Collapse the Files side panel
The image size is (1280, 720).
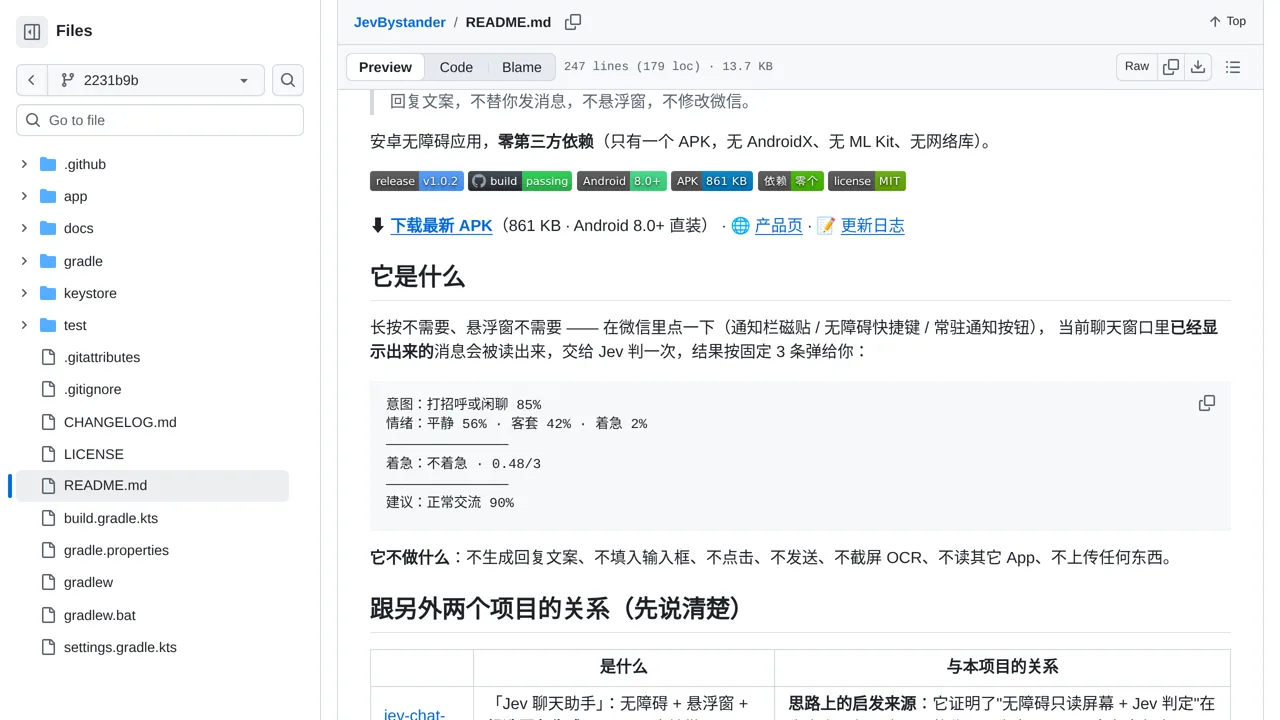pos(32,32)
